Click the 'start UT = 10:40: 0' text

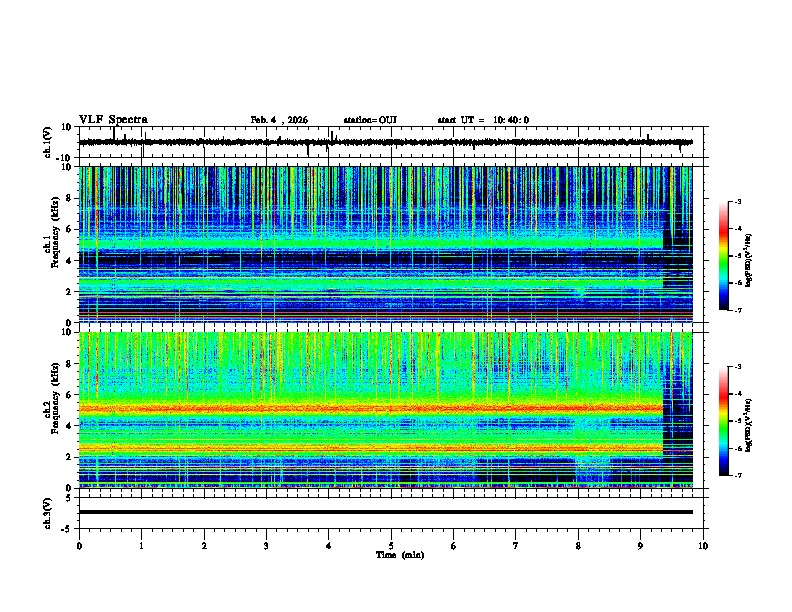point(483,120)
